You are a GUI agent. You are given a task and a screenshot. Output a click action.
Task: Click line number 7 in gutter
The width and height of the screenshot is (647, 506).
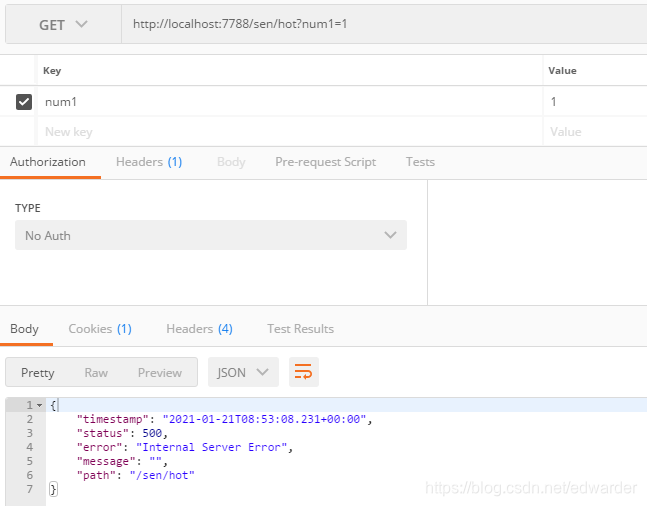click(30, 489)
